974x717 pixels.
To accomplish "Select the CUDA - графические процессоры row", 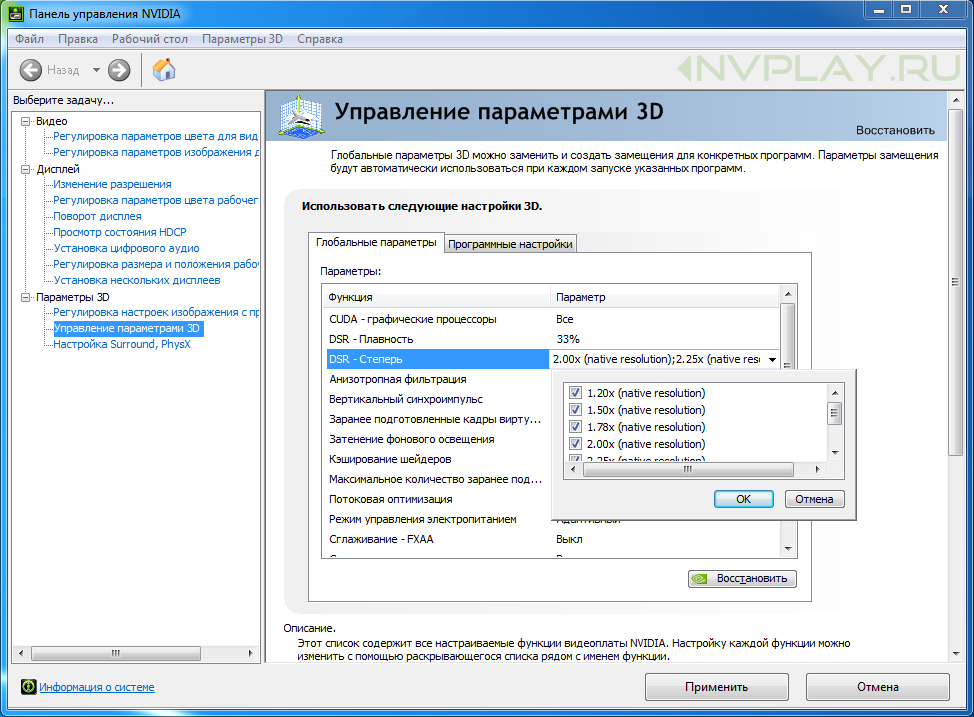I will coord(553,319).
